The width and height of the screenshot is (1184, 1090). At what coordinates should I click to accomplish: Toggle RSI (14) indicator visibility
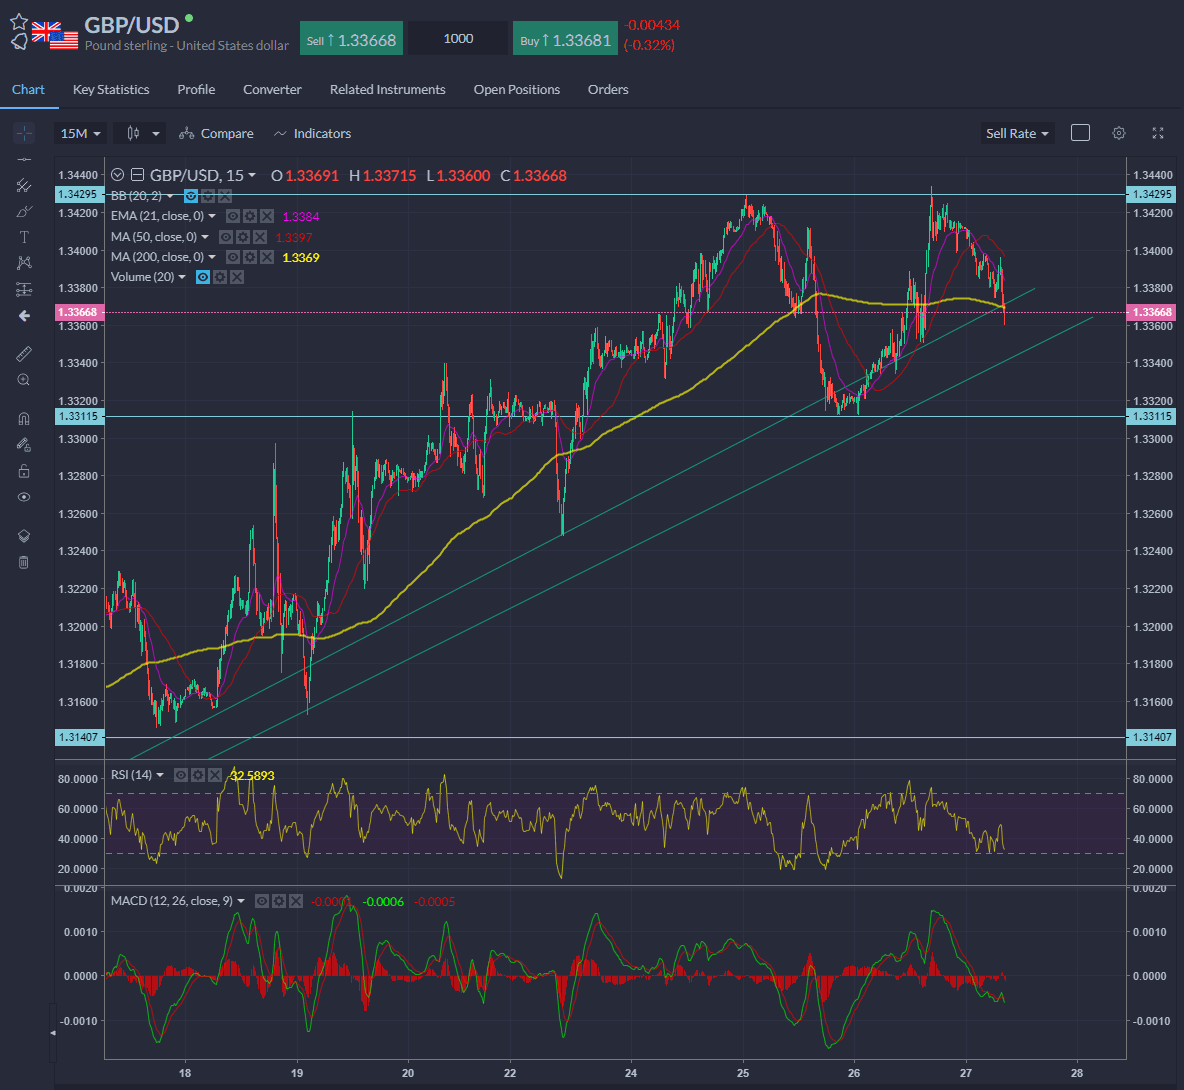click(181, 775)
